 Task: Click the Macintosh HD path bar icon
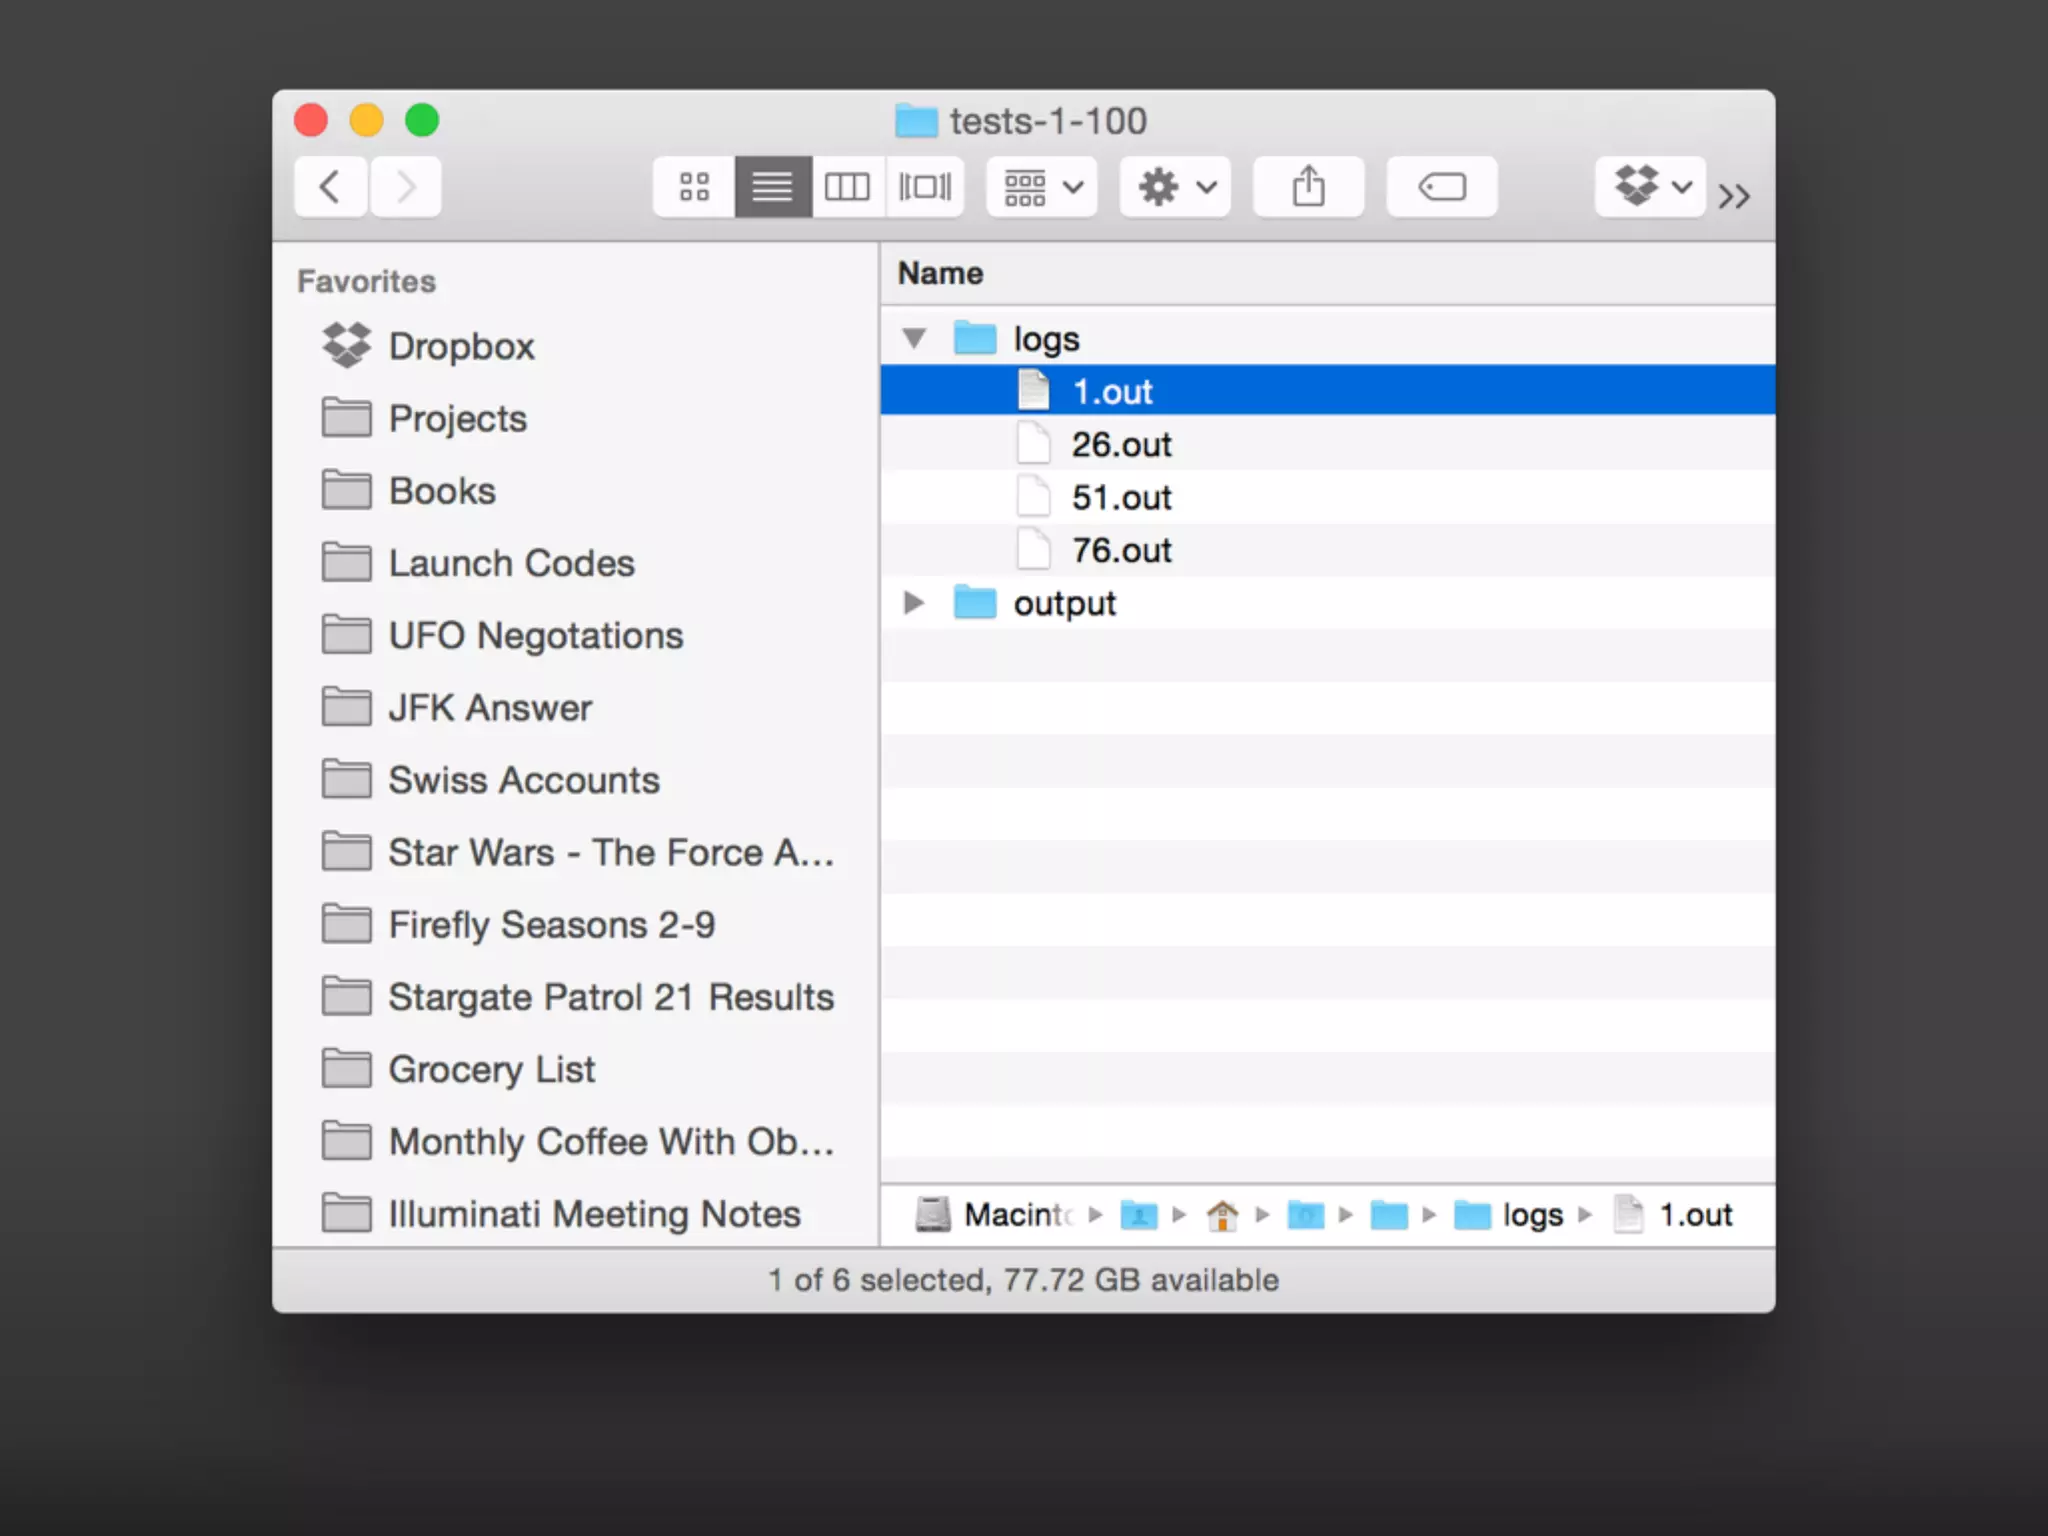tap(933, 1215)
